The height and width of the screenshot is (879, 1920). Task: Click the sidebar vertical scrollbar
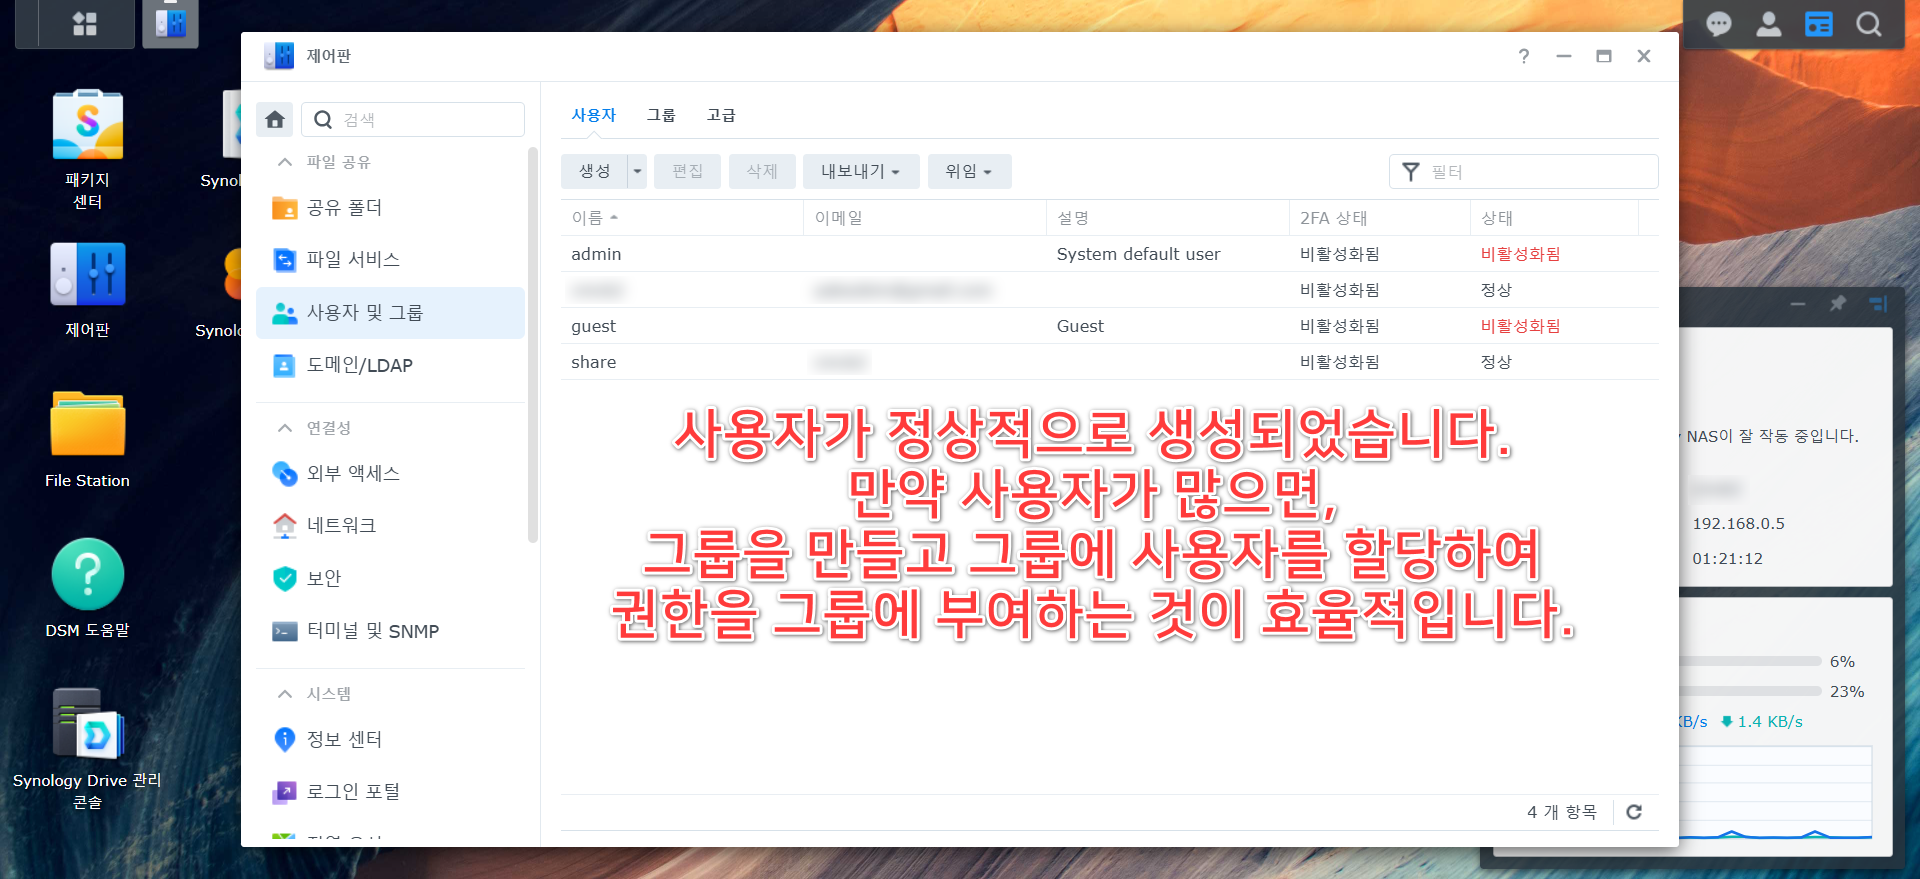(533, 345)
